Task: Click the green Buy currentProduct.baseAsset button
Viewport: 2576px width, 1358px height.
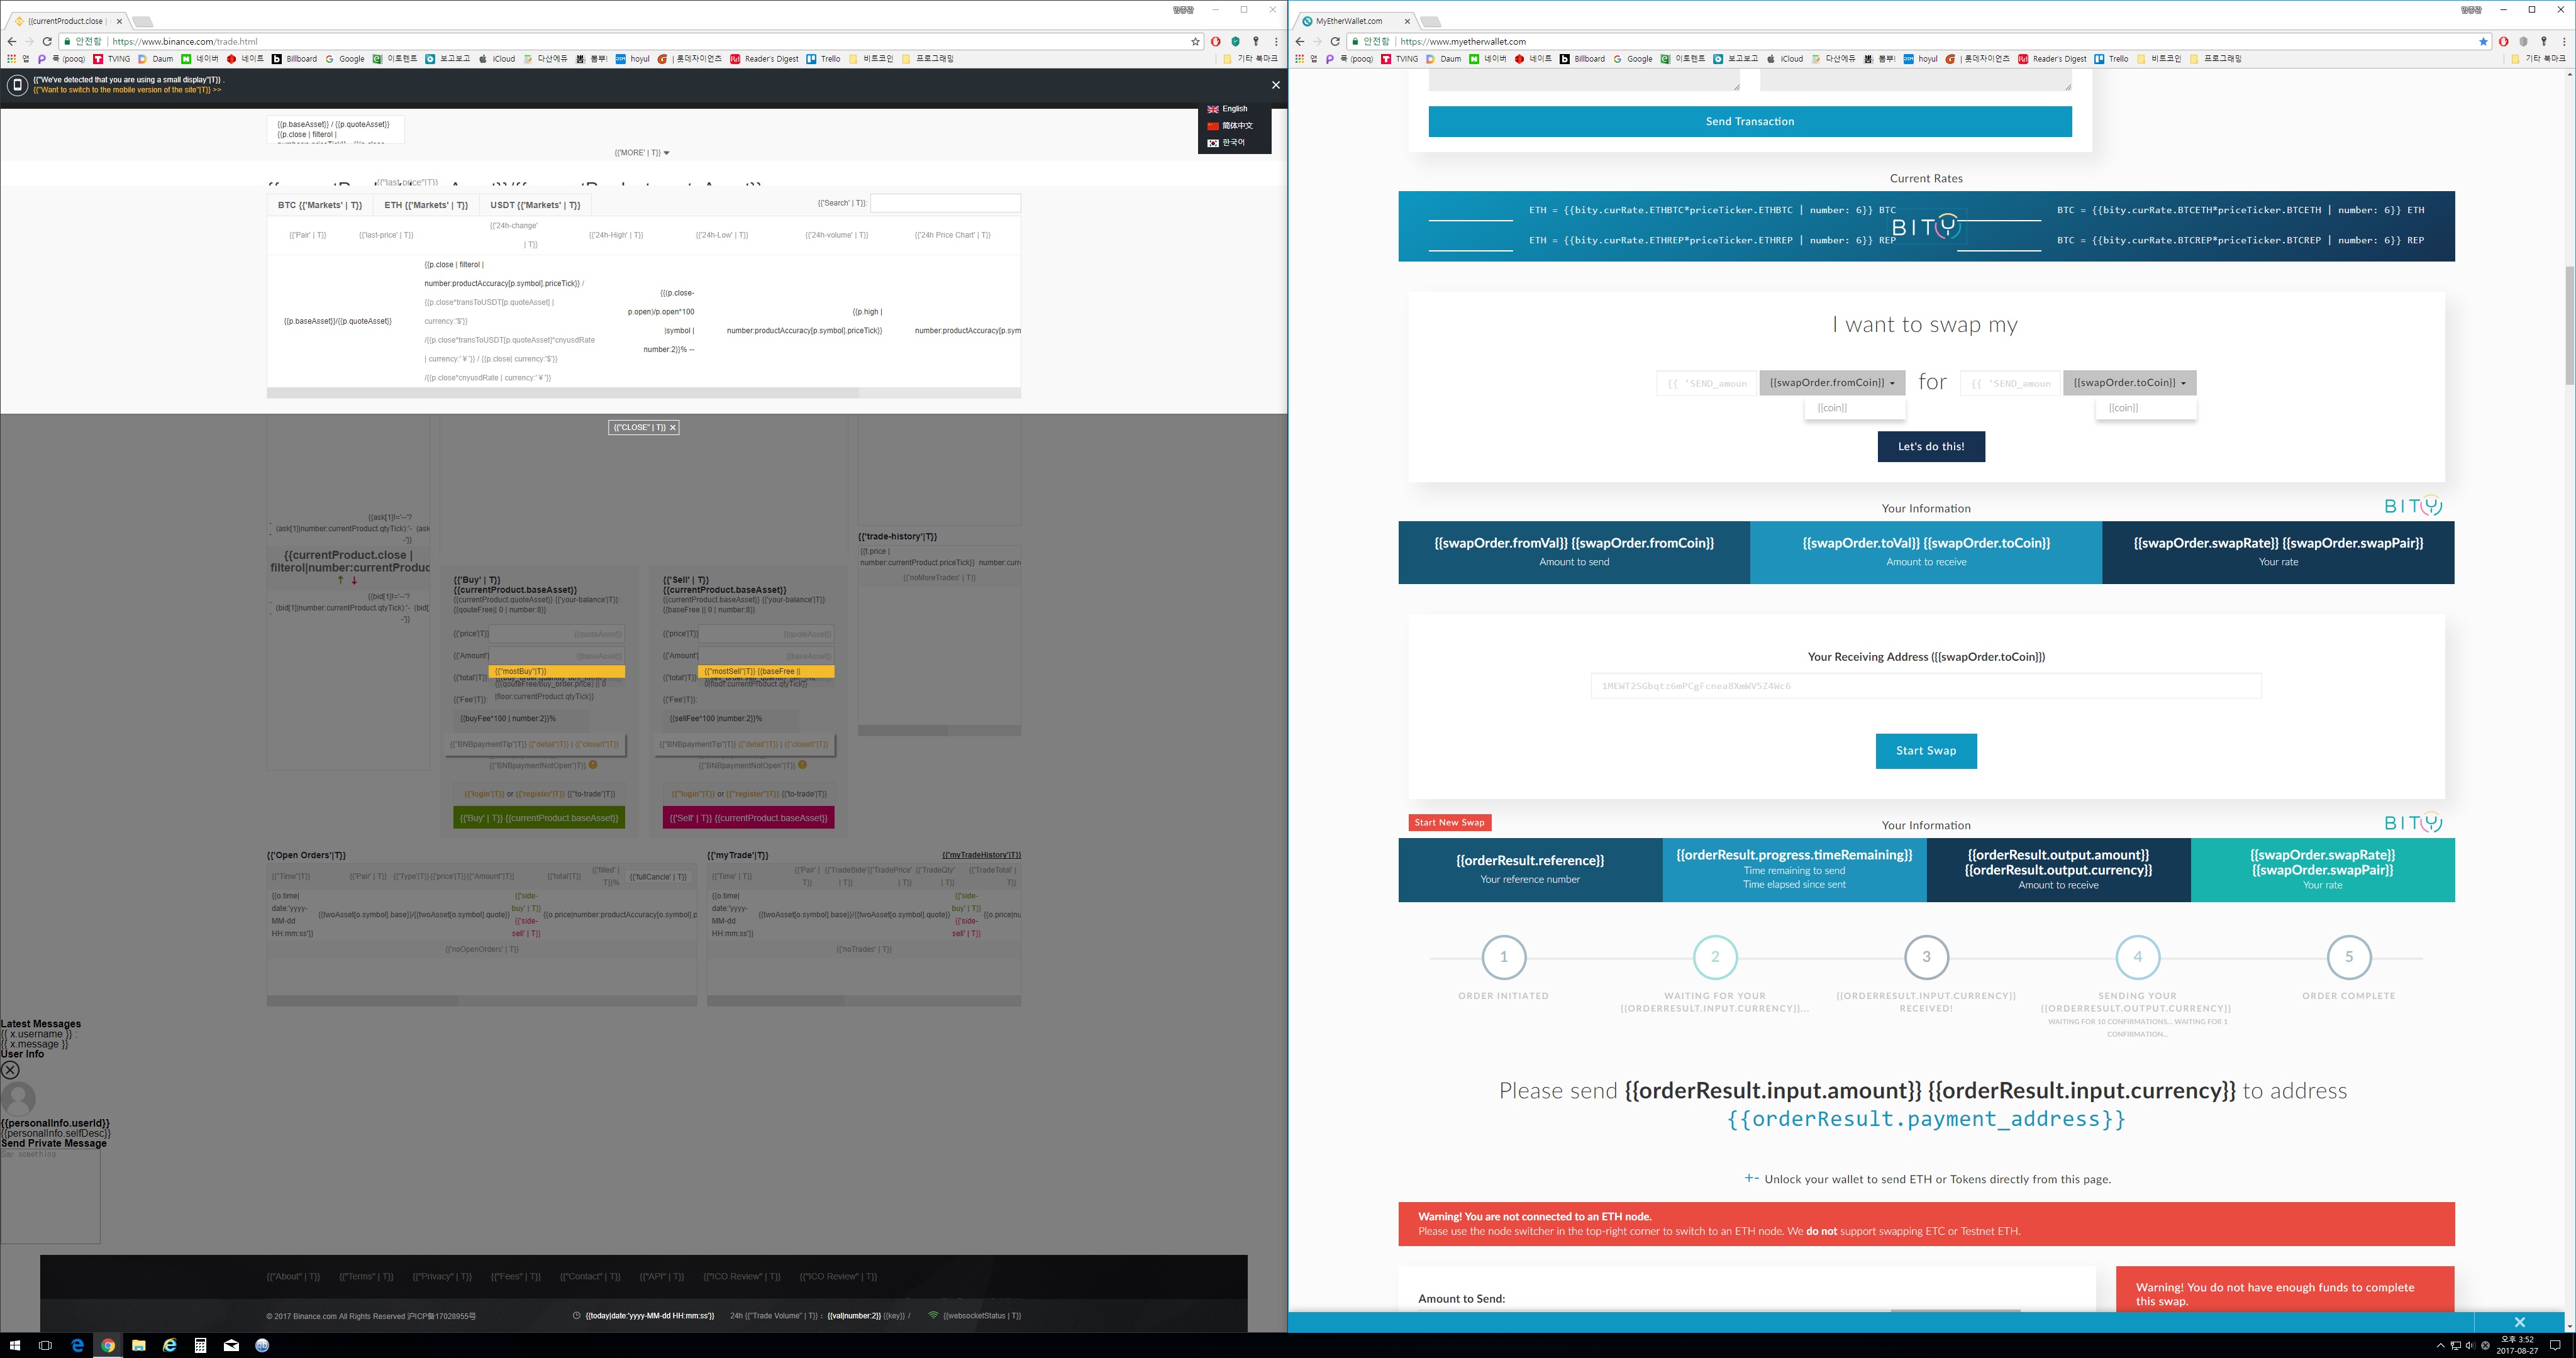Action: point(539,818)
